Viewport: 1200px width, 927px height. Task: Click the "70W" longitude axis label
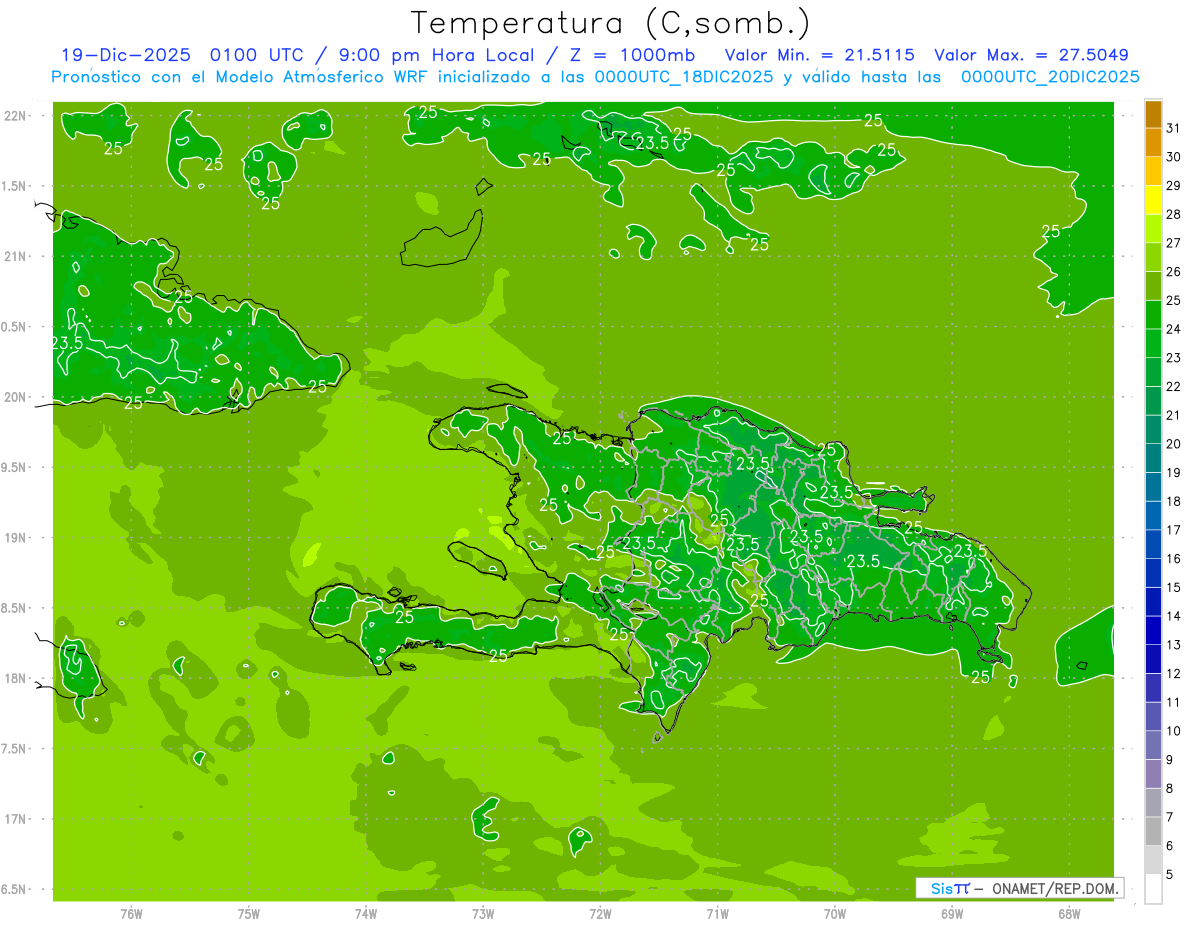click(x=835, y=914)
